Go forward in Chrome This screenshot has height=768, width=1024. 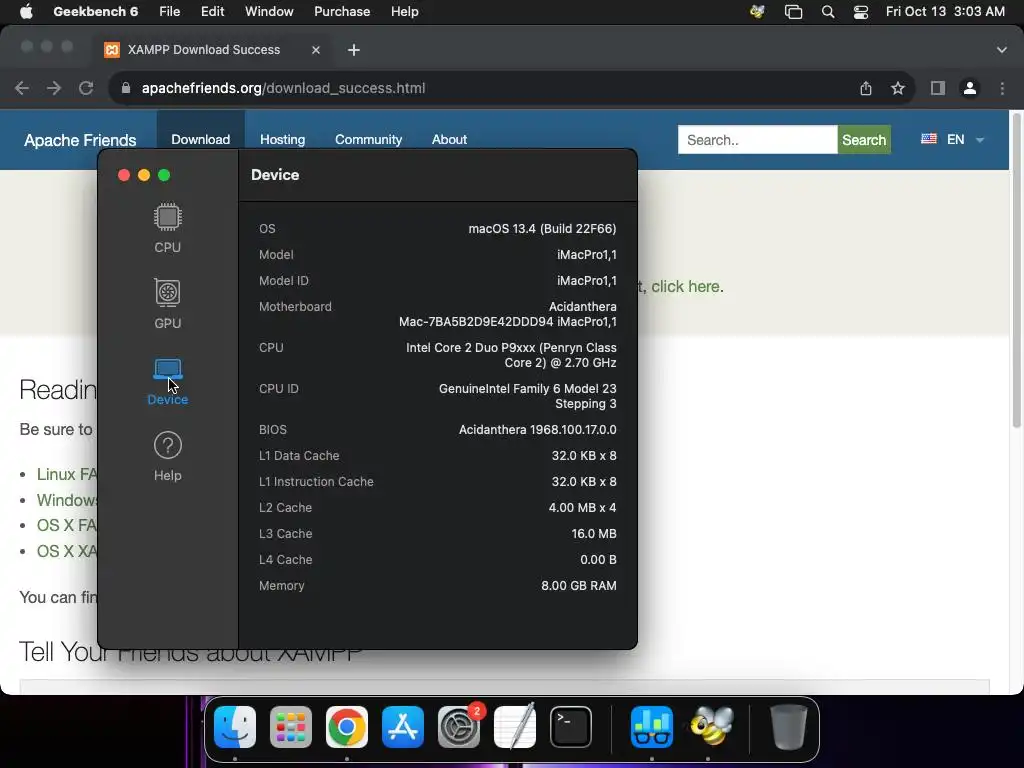(x=54, y=88)
